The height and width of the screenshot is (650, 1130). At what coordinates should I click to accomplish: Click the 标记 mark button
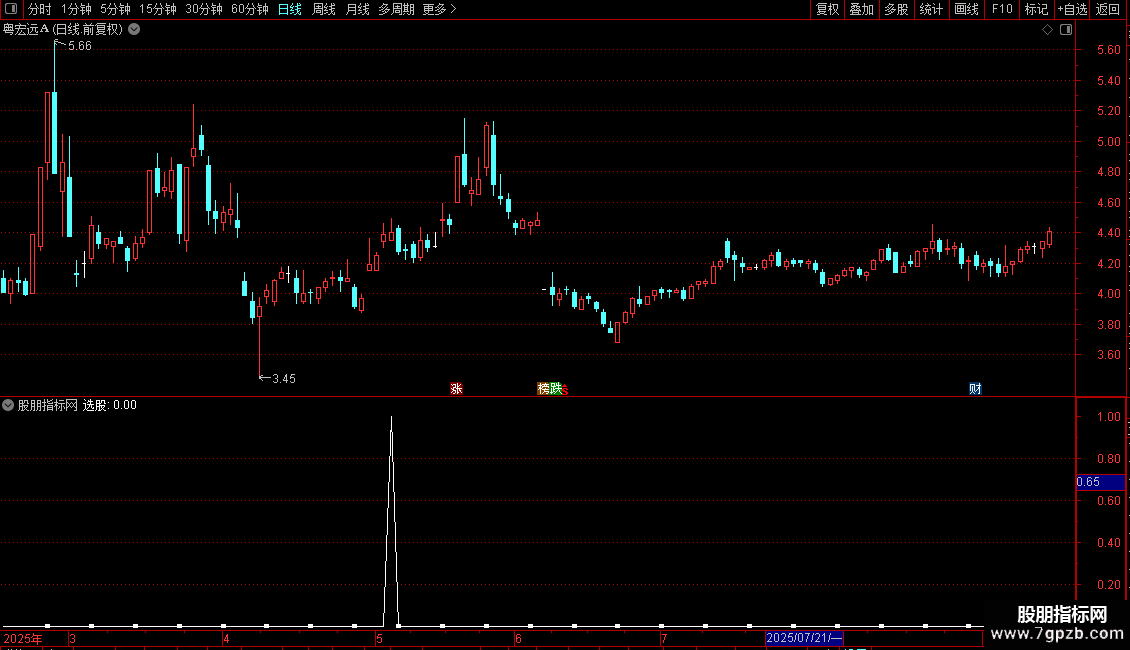(1036, 9)
